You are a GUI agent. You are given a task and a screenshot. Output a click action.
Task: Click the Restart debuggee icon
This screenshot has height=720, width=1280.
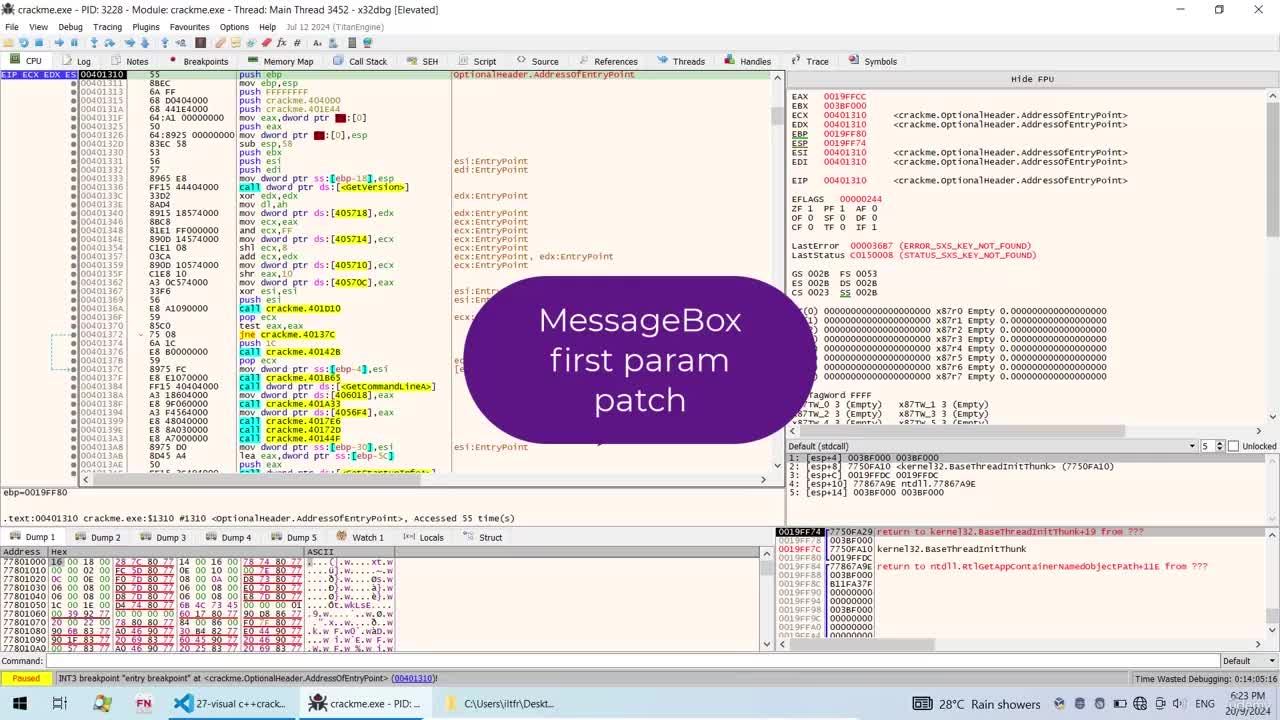(x=24, y=43)
